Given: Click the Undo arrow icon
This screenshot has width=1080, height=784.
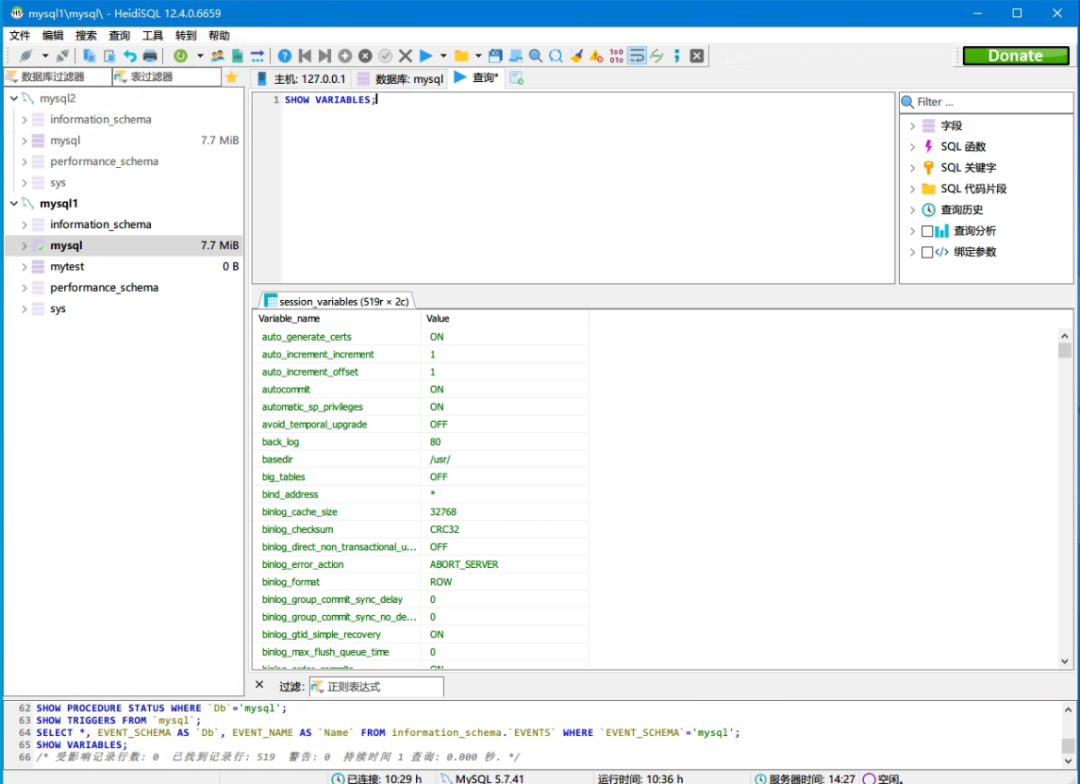Looking at the screenshot, I should [130, 56].
